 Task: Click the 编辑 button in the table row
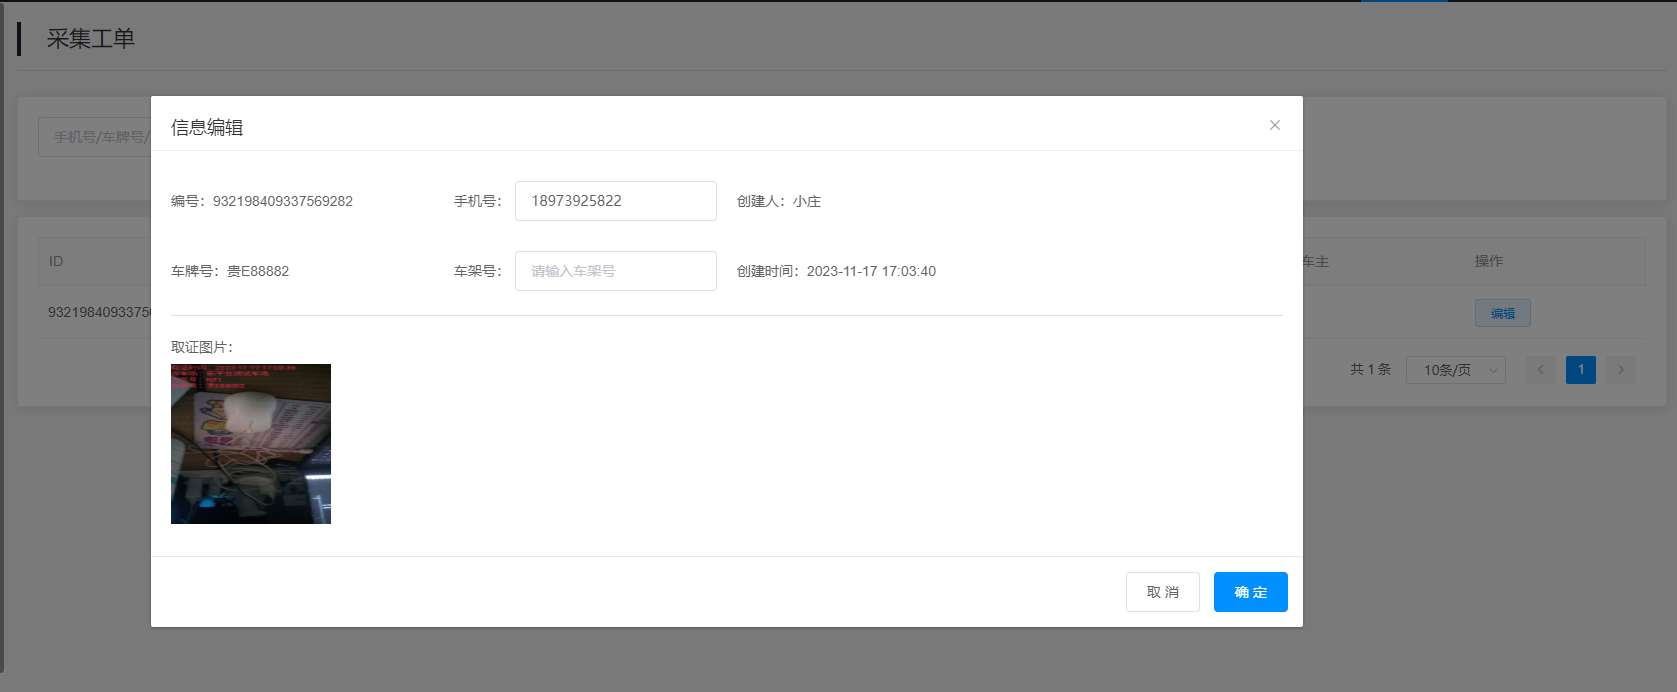[x=1502, y=313]
